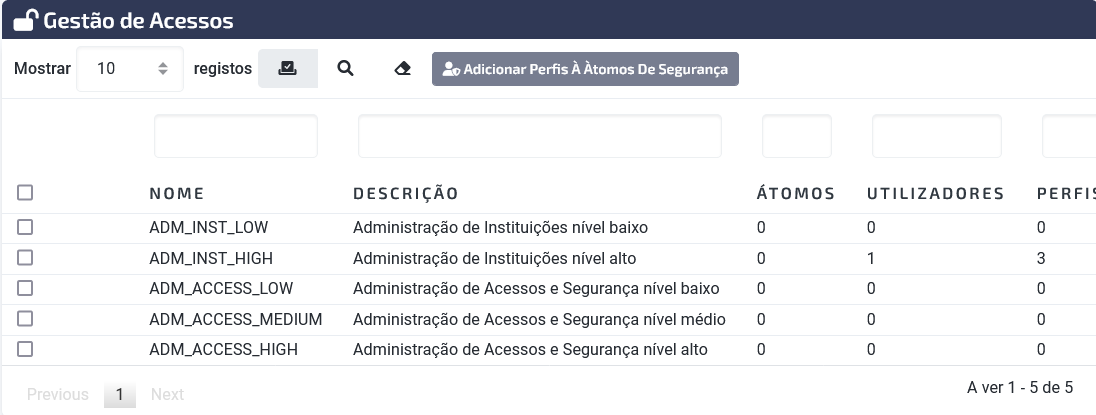The image size is (1096, 415).
Task: Sort by the Utilizadores column header
Action: tap(935, 194)
